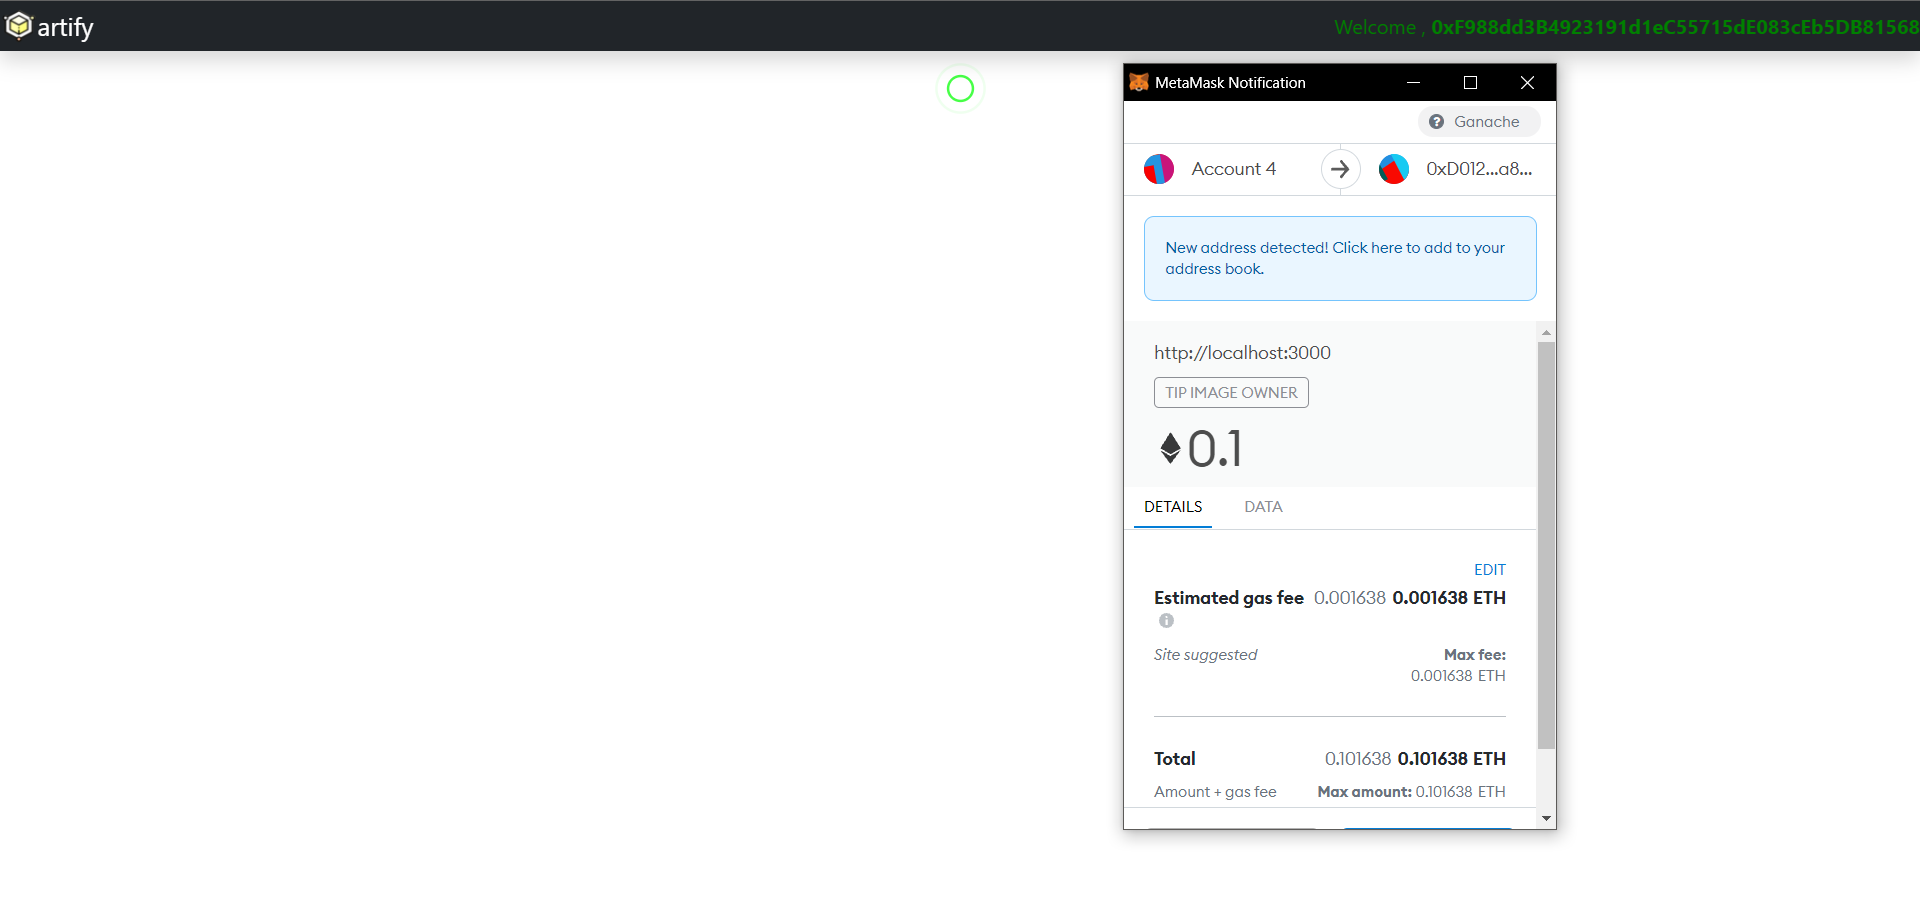Screen dimensions: 1920x897
Task: Click the Account 4 avatar icon
Action: pos(1159,169)
